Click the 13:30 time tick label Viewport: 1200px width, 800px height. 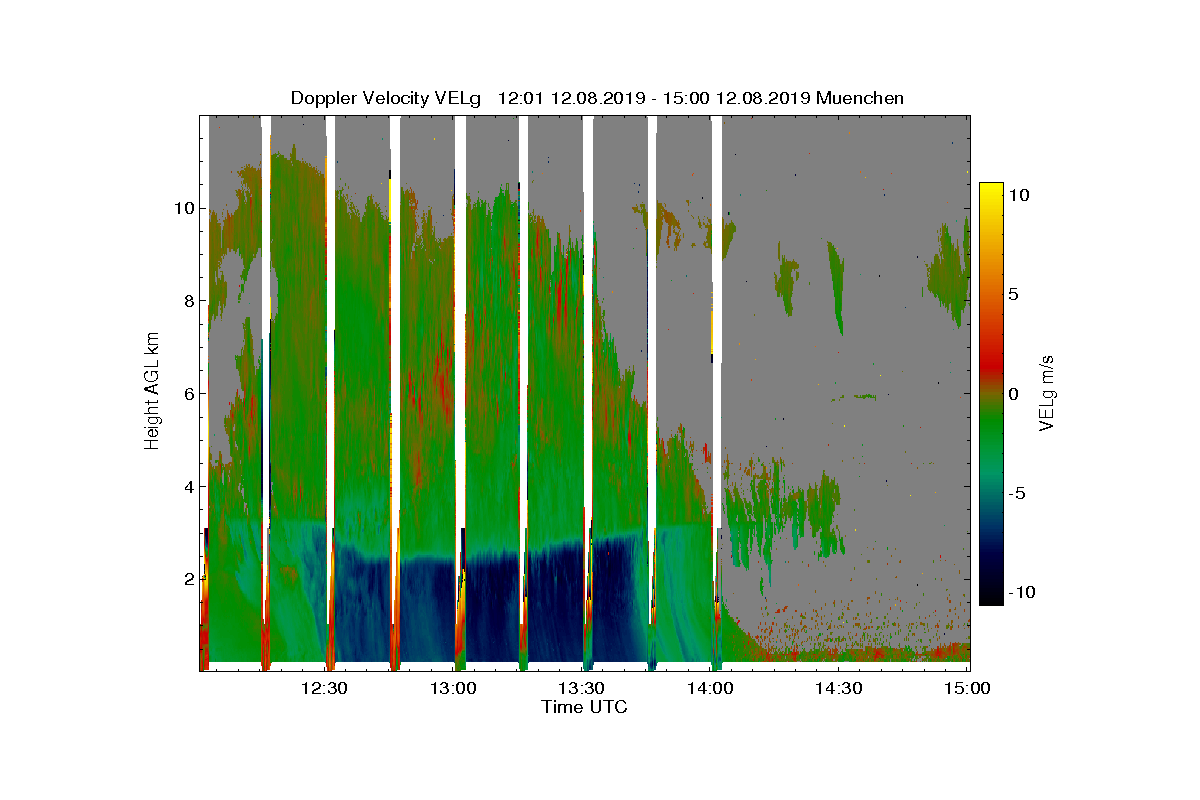[580, 688]
